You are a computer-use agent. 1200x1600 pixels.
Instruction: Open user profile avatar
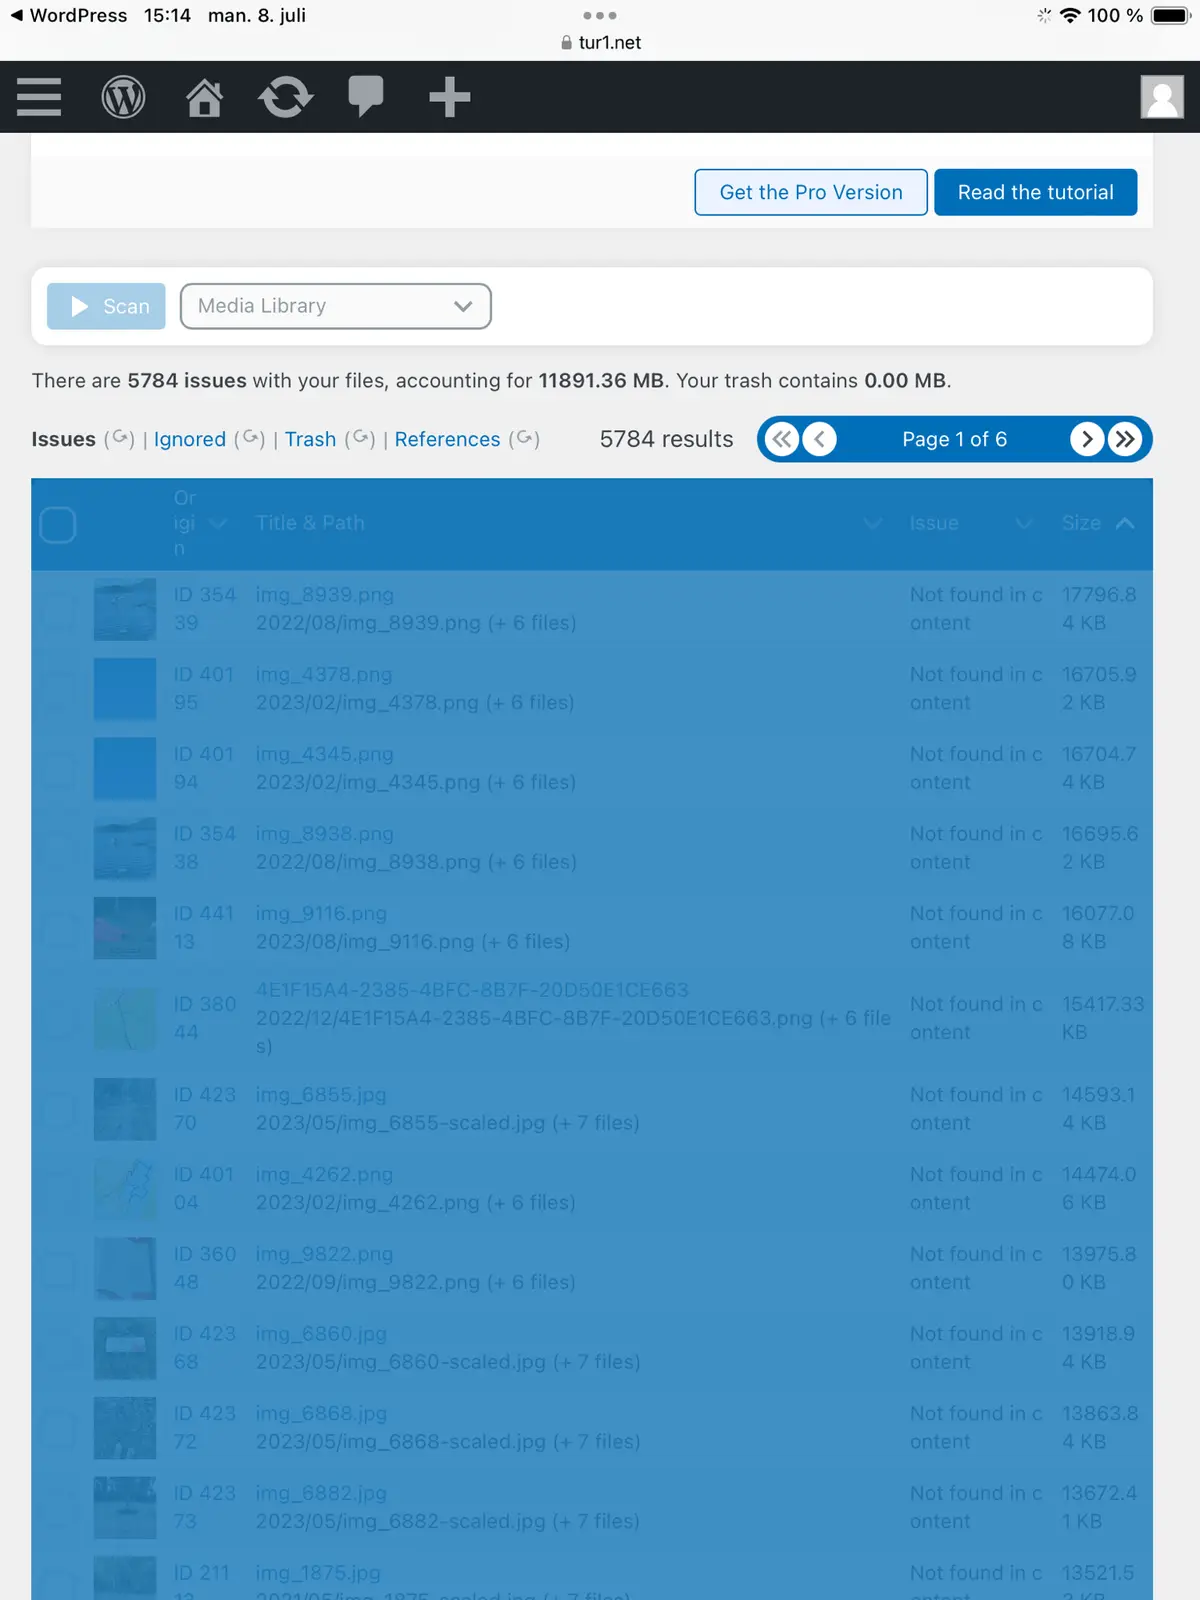click(x=1161, y=97)
